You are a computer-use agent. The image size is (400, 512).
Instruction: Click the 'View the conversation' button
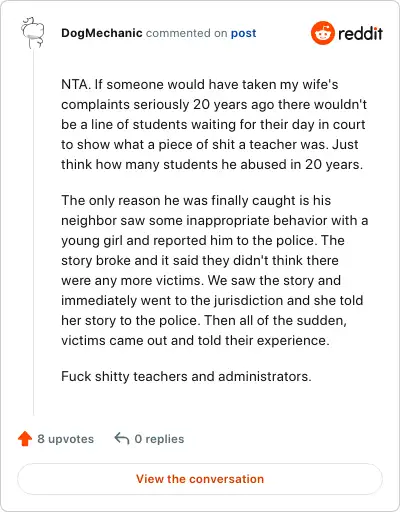coord(200,479)
